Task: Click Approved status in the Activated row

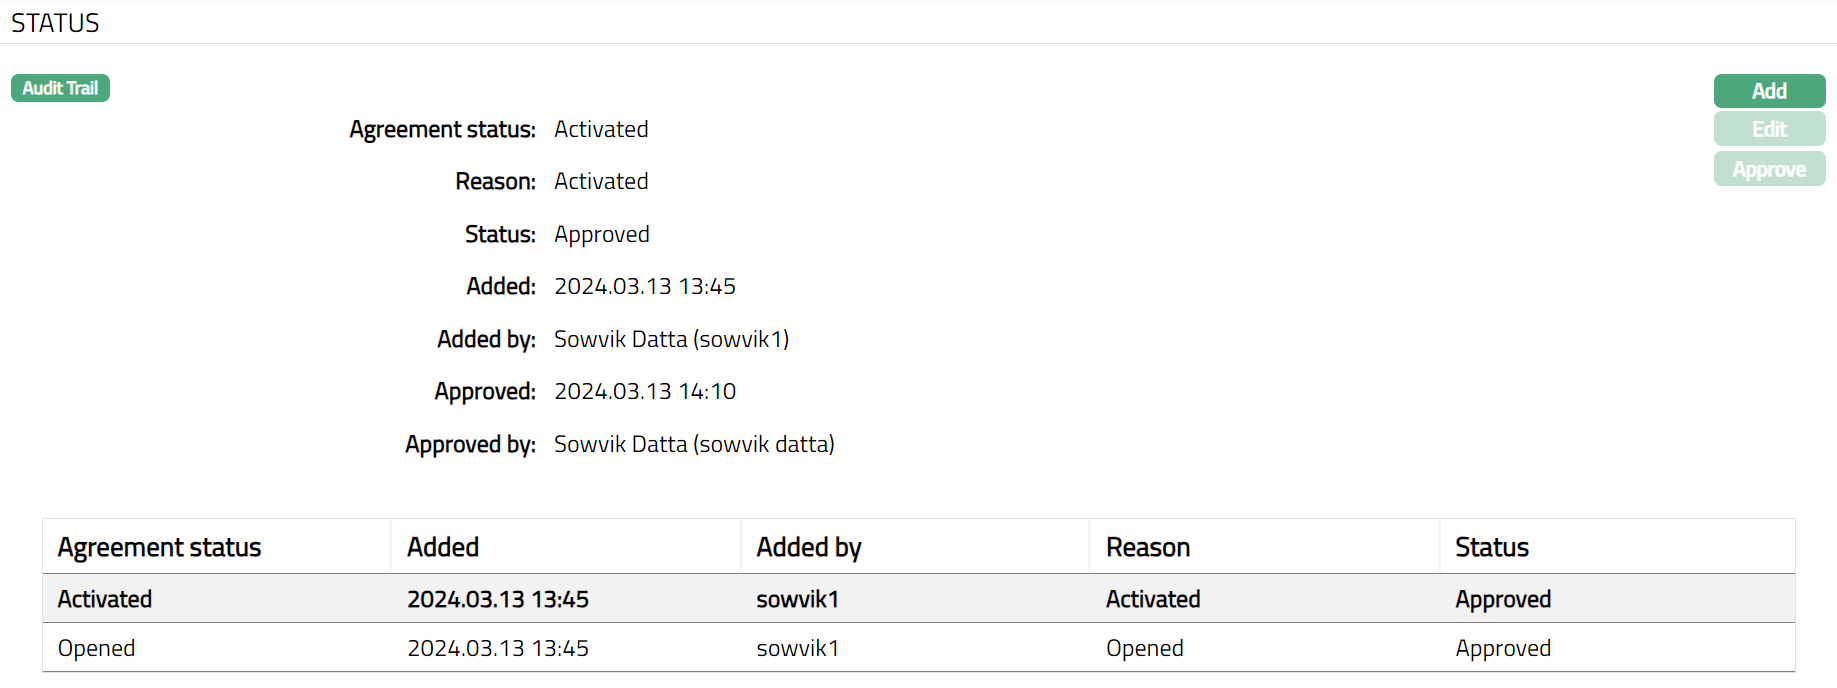Action: (x=1502, y=599)
